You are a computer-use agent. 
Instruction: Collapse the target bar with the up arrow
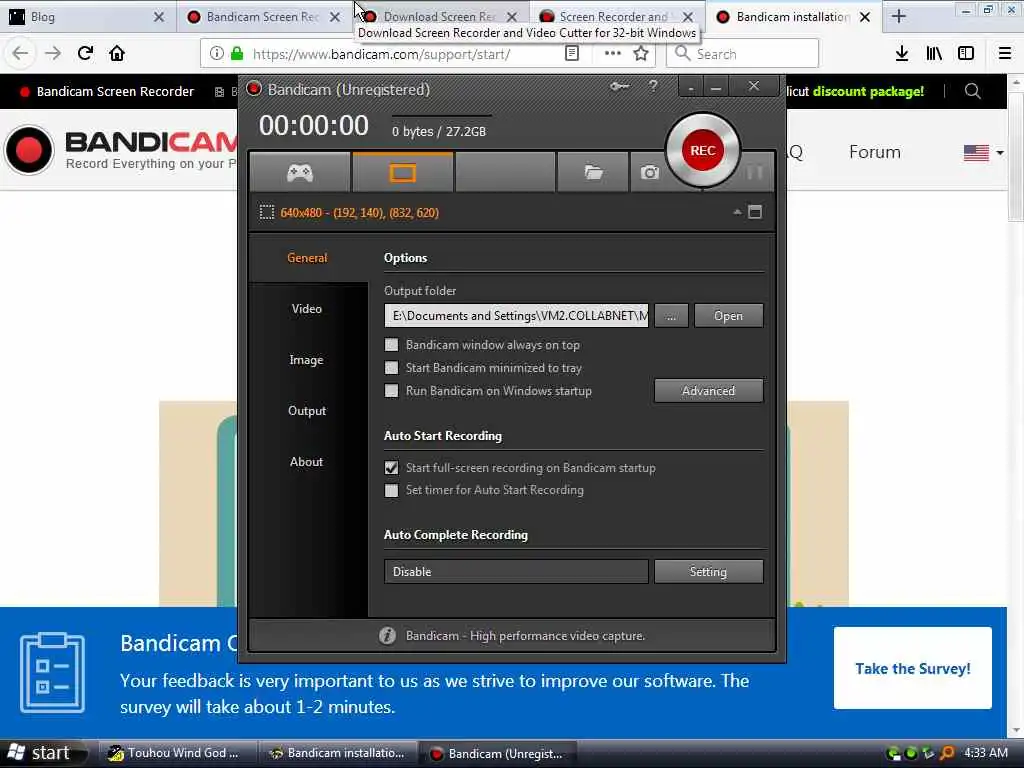point(737,212)
